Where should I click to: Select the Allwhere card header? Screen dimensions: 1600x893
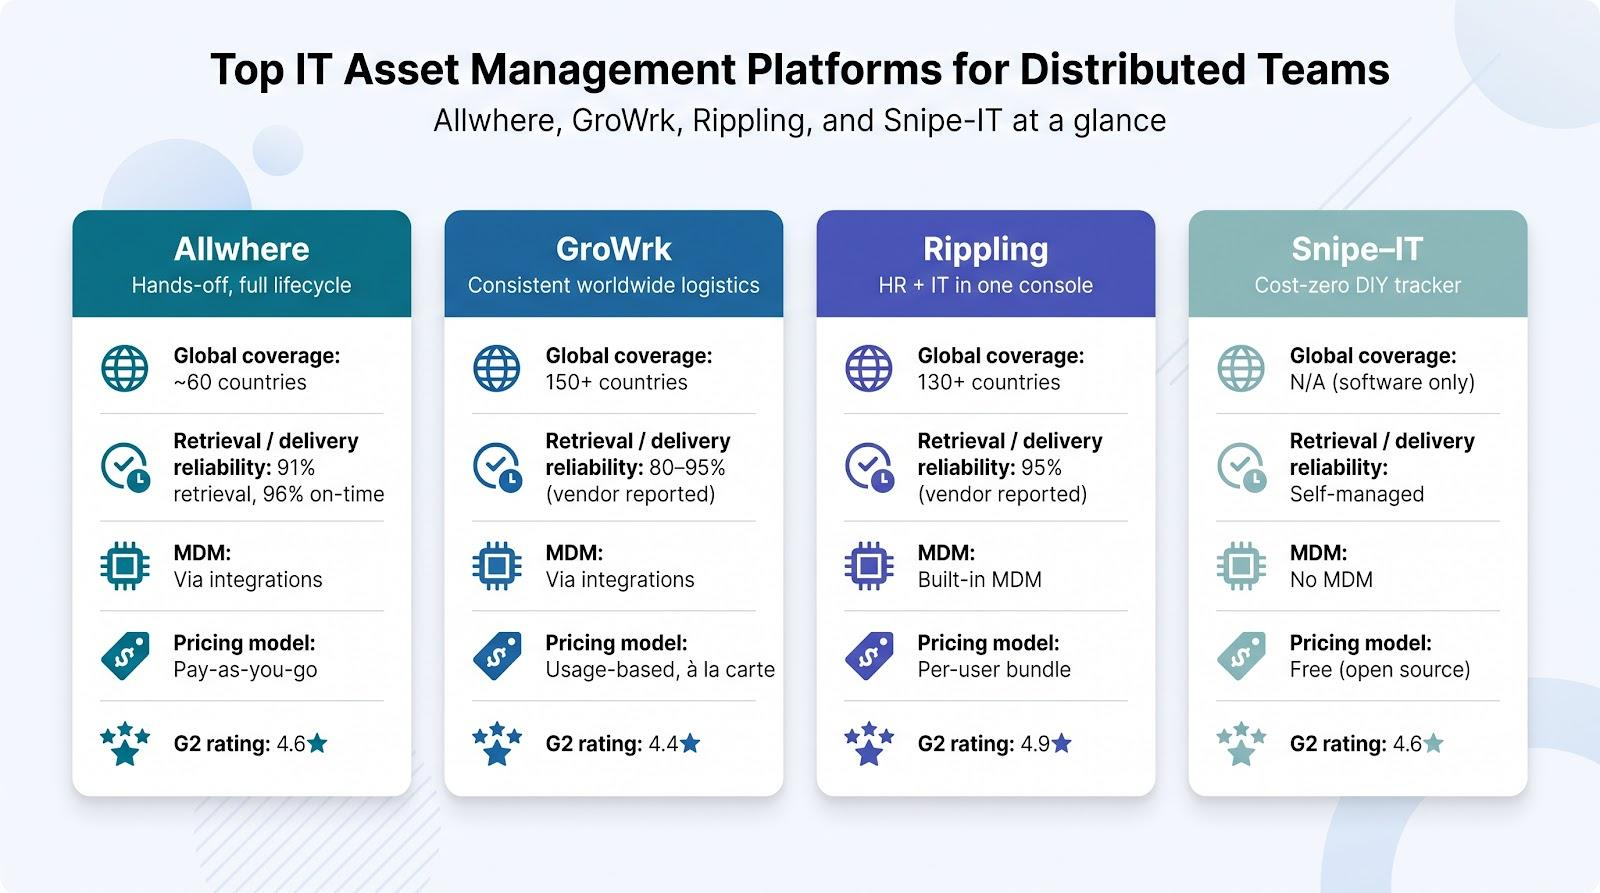tap(242, 264)
